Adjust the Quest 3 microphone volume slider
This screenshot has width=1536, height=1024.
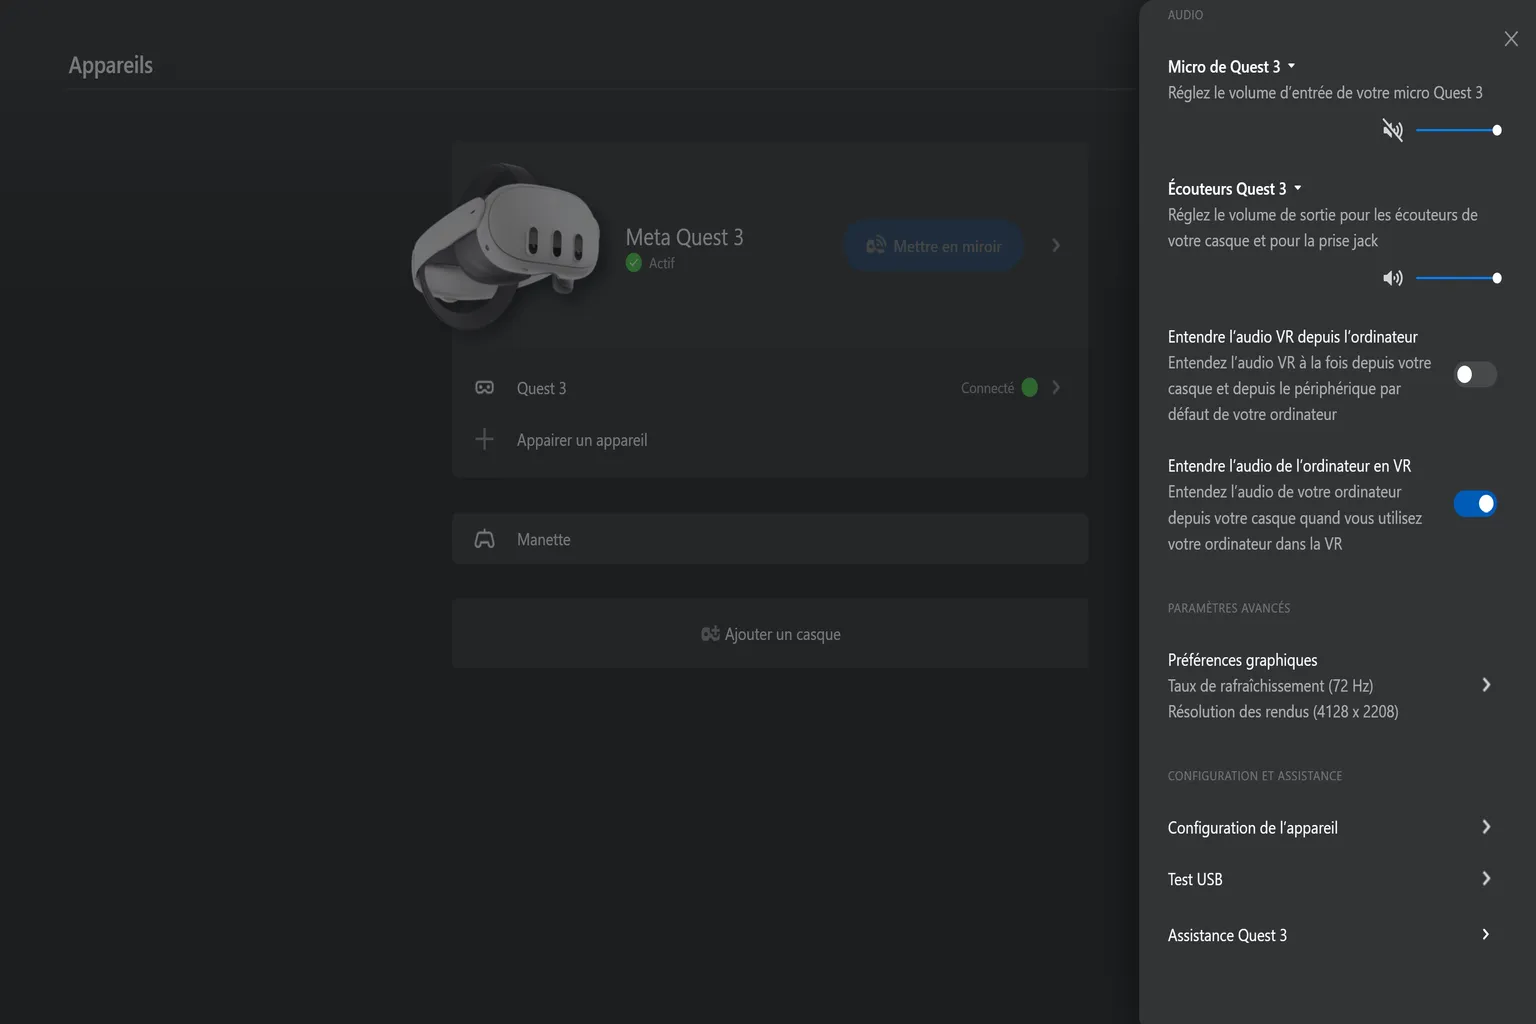pyautogui.click(x=1459, y=130)
